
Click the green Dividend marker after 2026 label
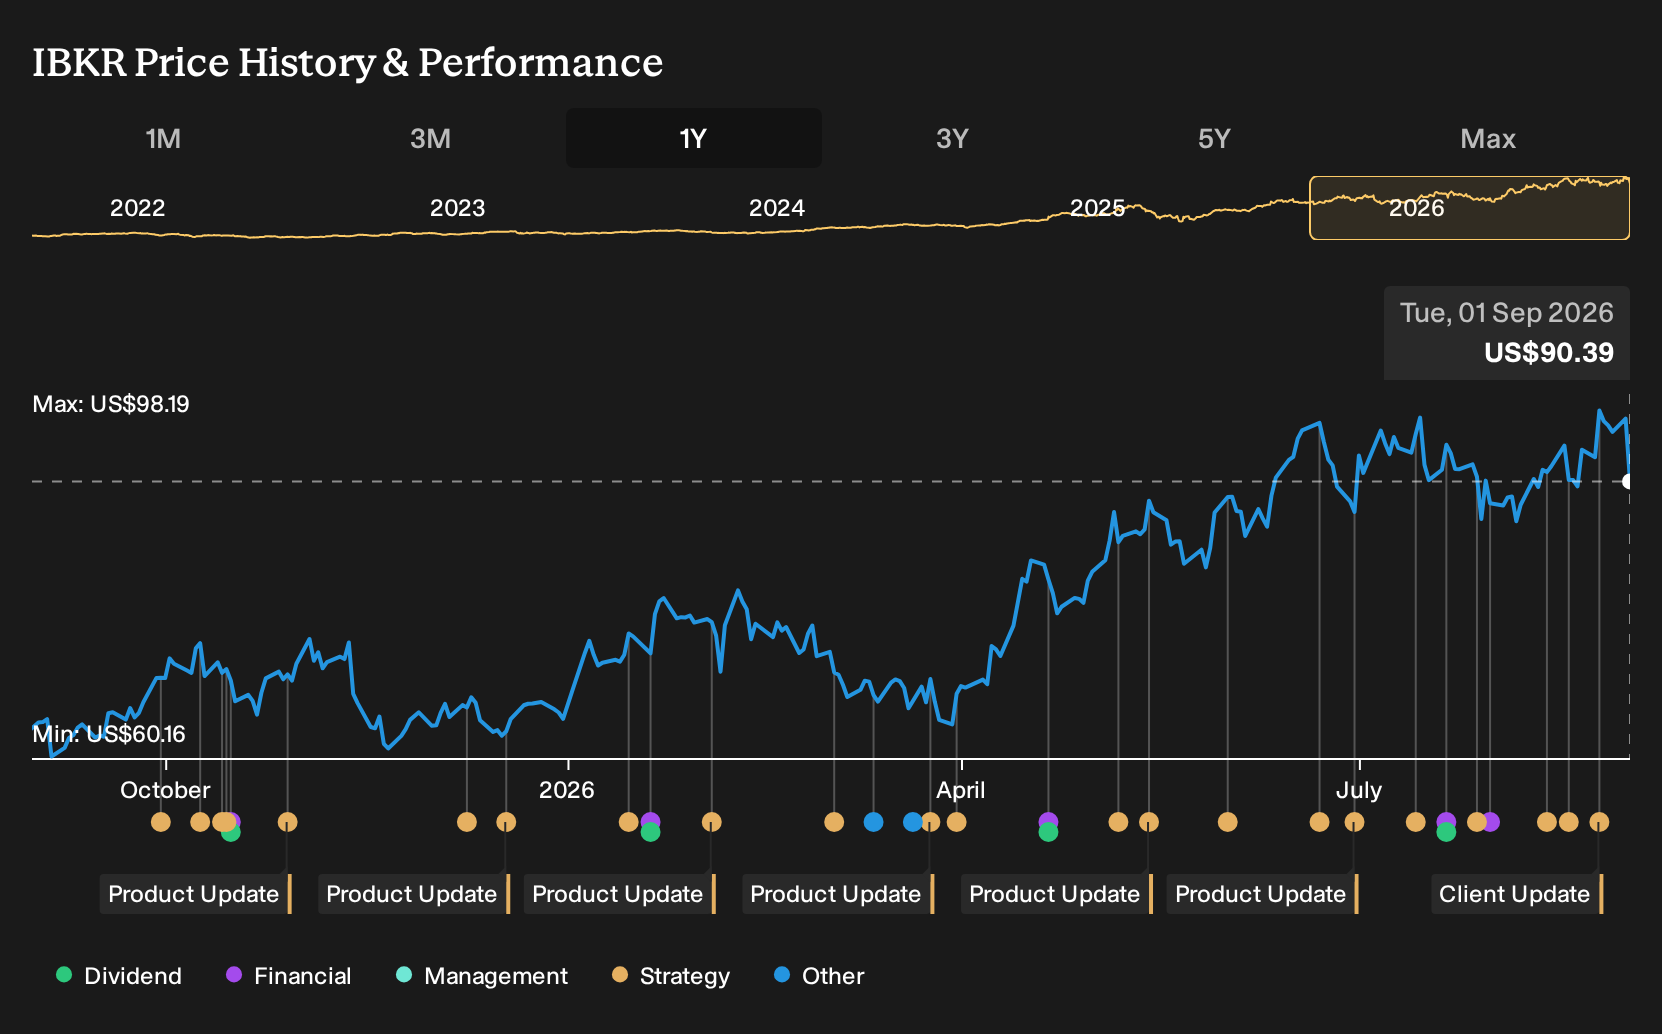tap(650, 832)
